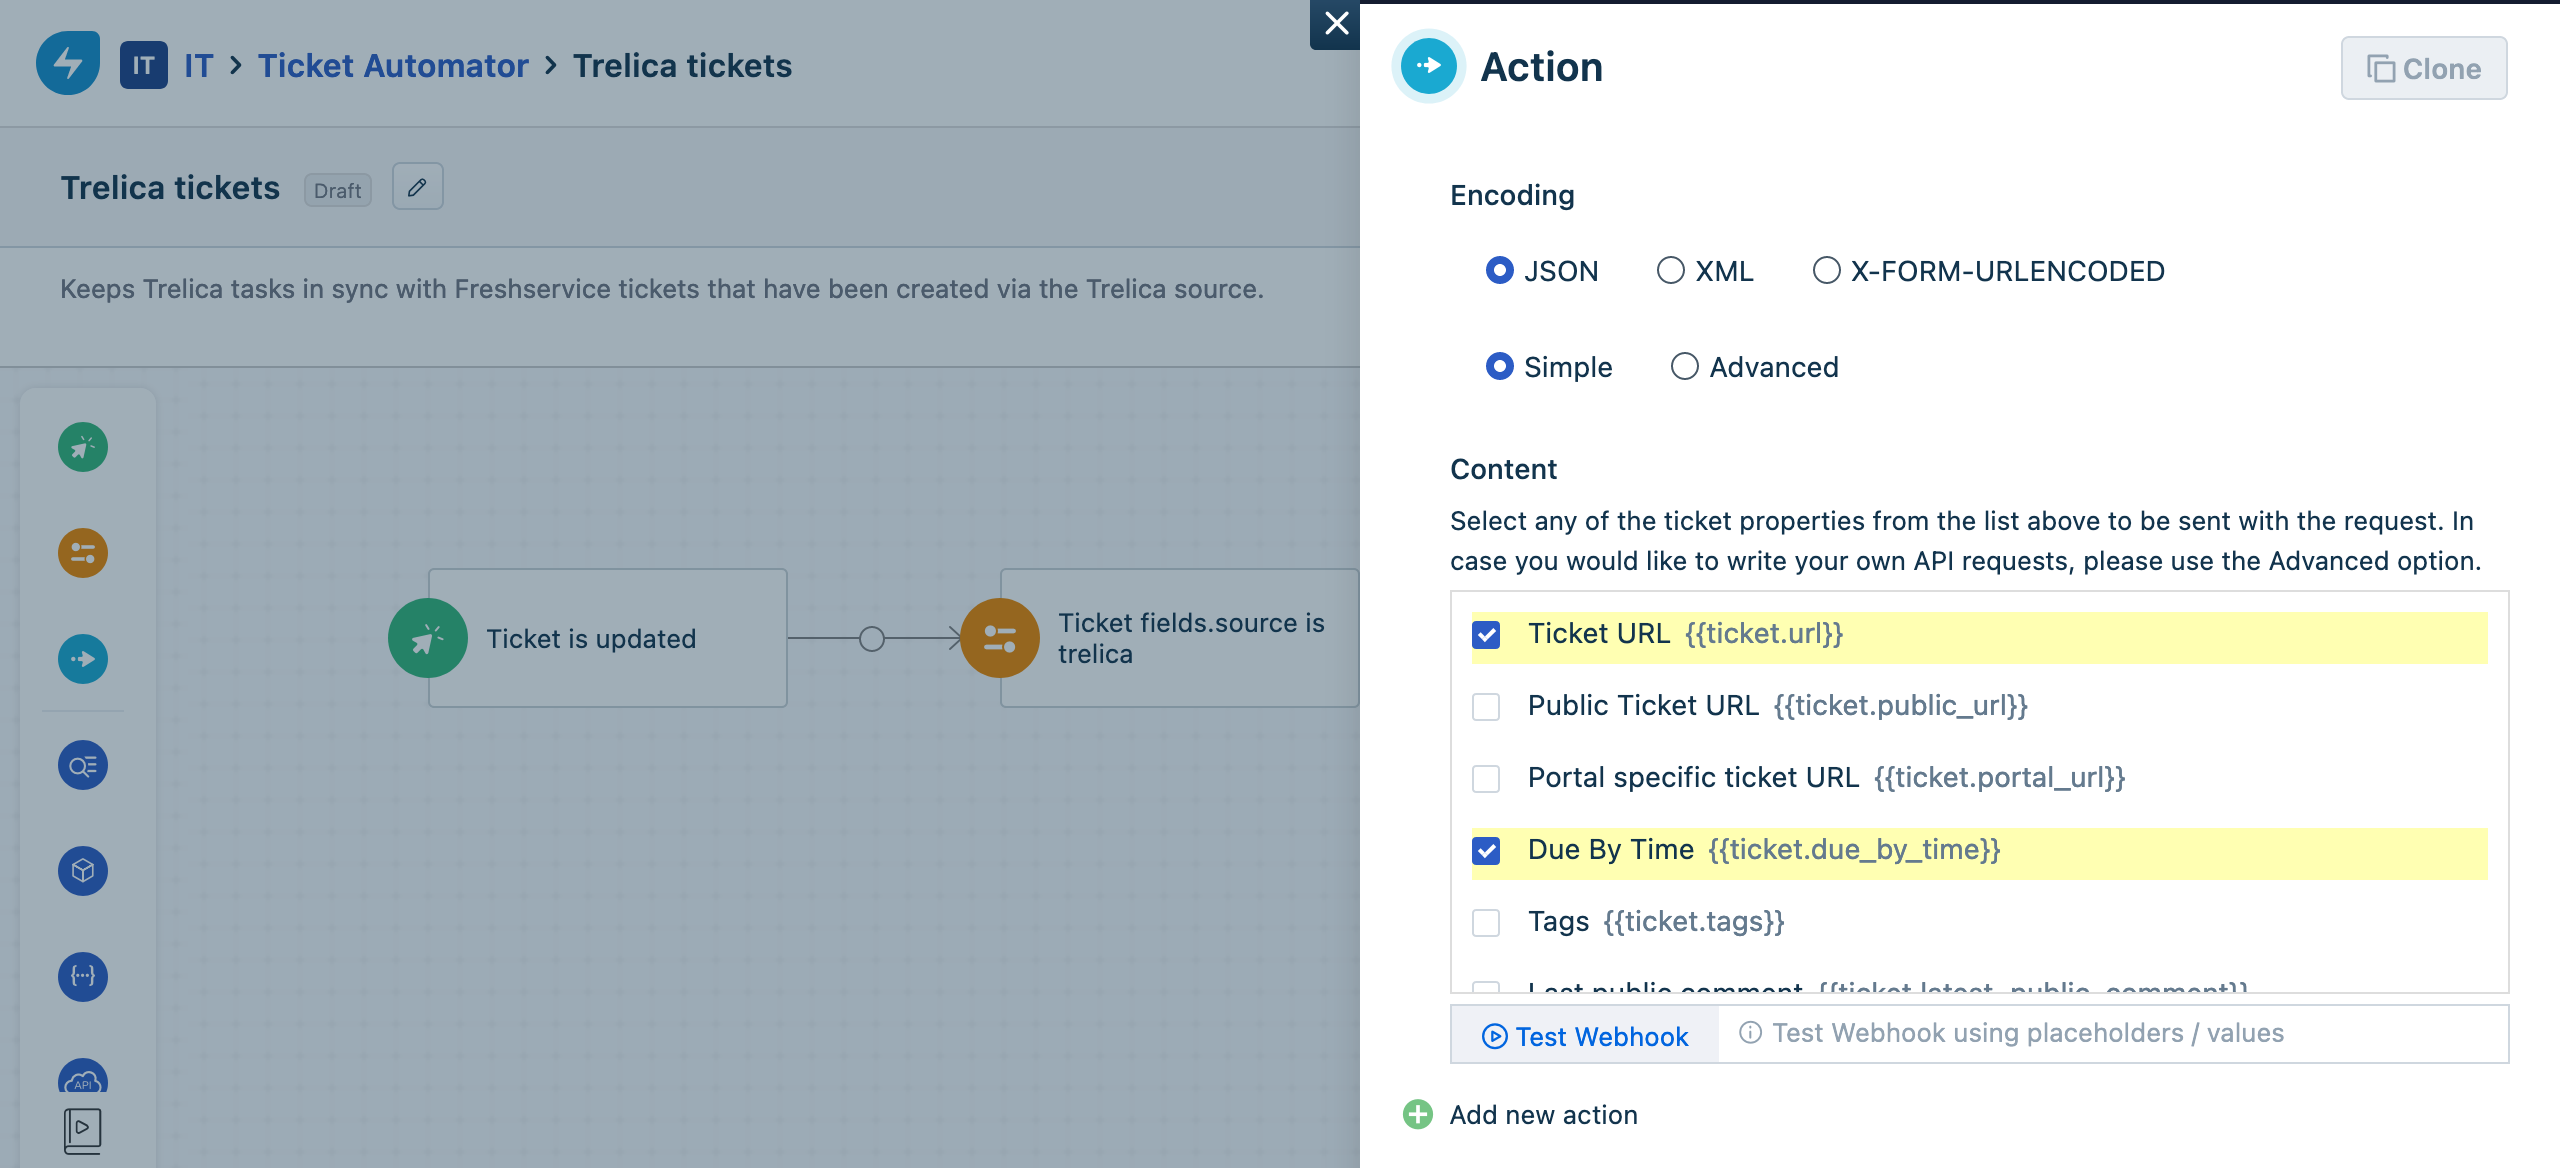Click the green plus Add new action icon
The height and width of the screenshot is (1168, 2560).
click(x=1418, y=1114)
